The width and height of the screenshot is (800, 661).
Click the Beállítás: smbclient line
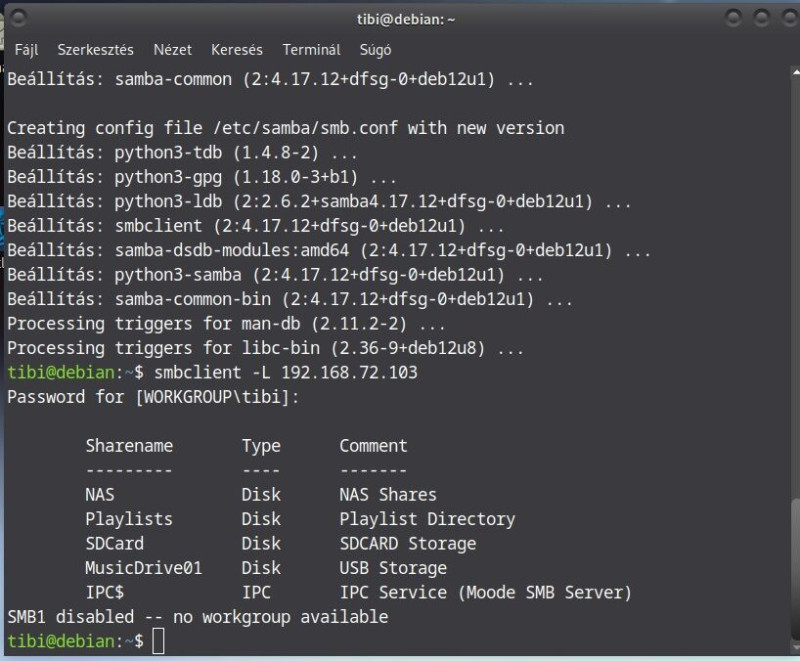256,226
